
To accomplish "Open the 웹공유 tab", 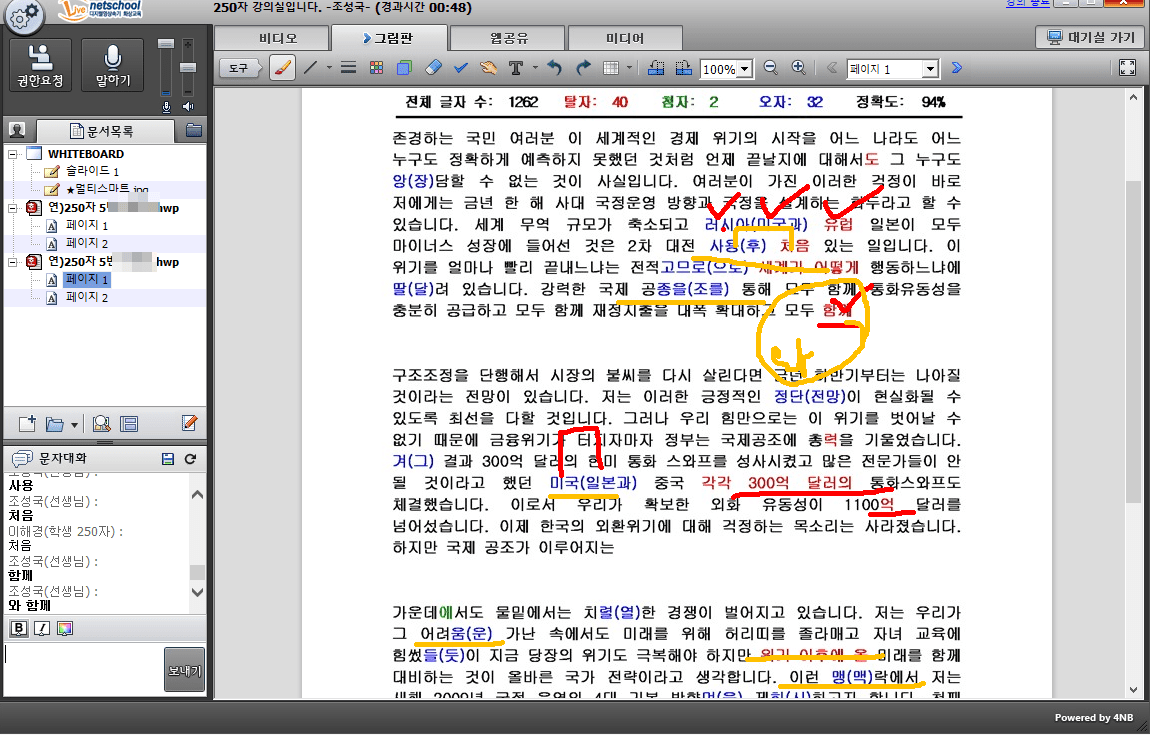I will click(x=509, y=38).
